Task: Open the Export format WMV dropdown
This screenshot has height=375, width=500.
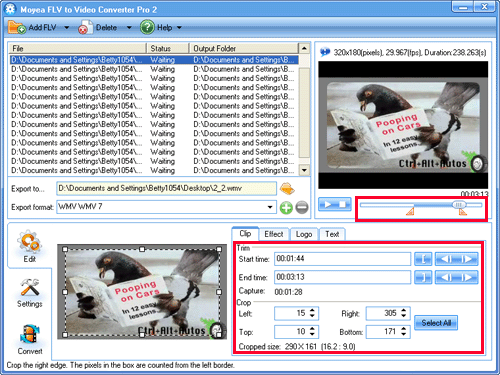Action: pyautogui.click(x=270, y=207)
